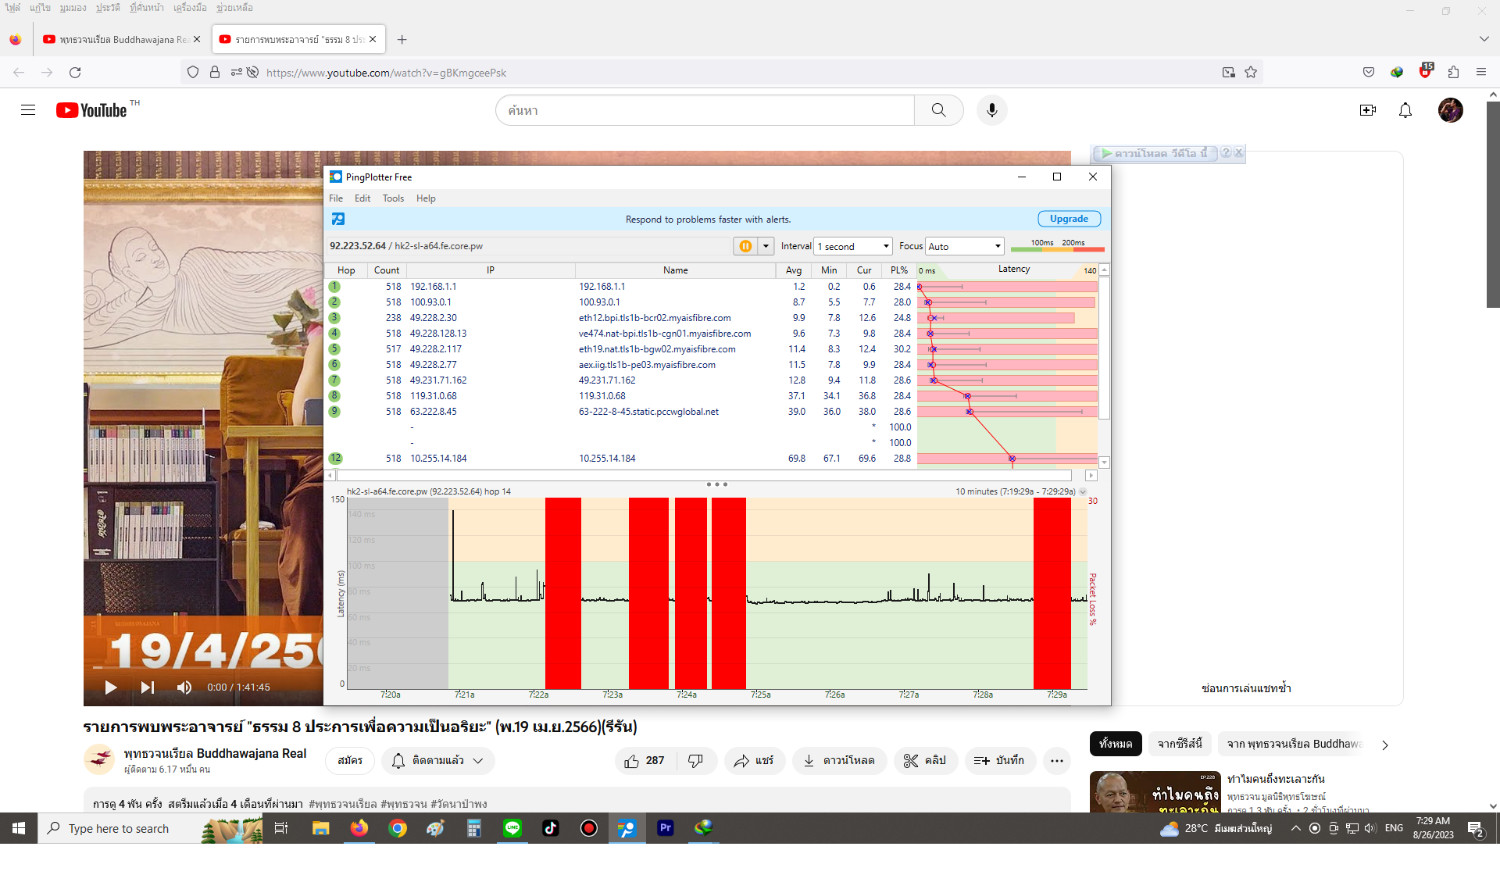Open the Tools menu in PingPlotter
Screen dimensions: 1500x877
coord(393,198)
